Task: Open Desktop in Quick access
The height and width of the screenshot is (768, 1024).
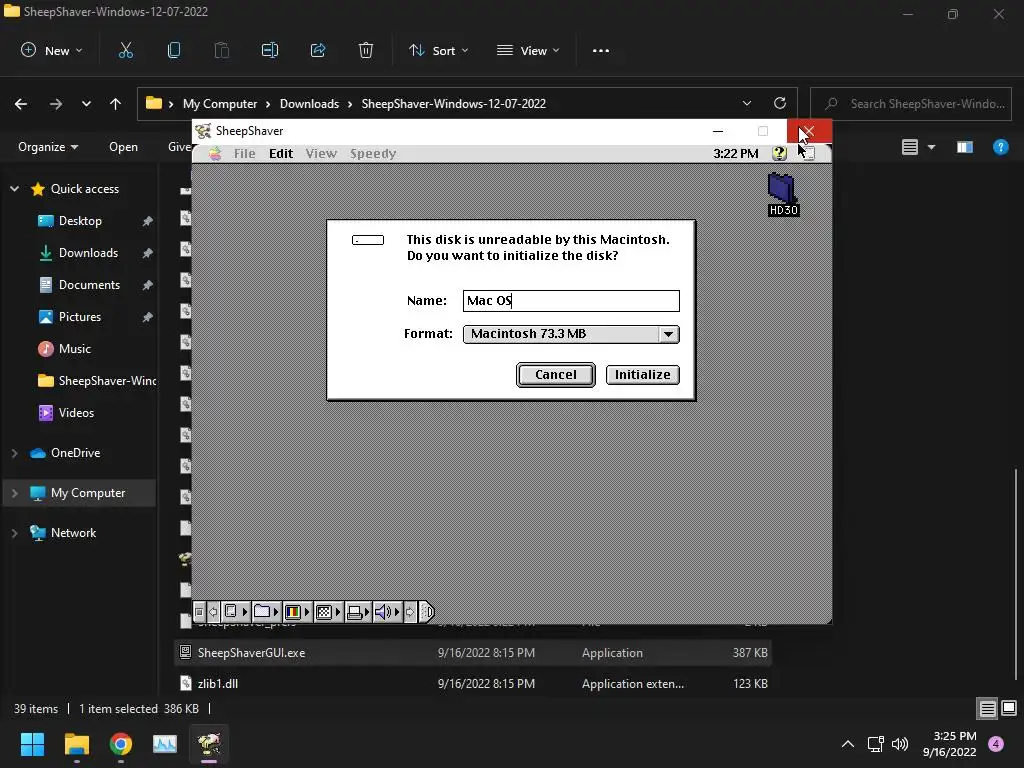Action: tap(80, 221)
